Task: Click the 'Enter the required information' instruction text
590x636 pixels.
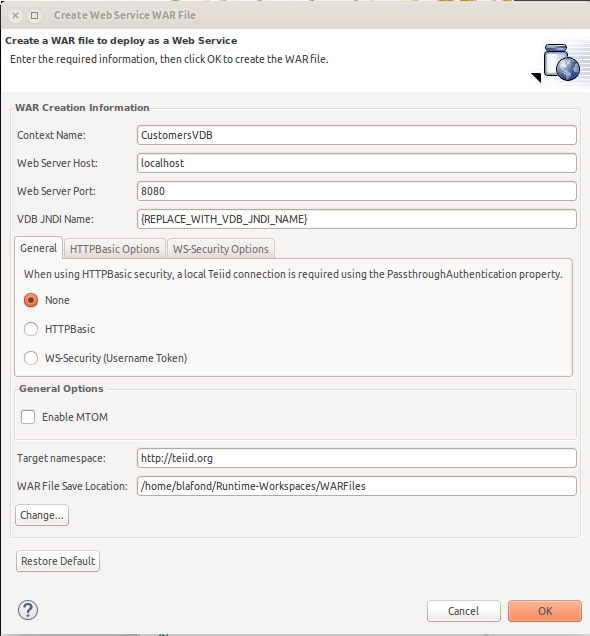Action: pos(169,59)
